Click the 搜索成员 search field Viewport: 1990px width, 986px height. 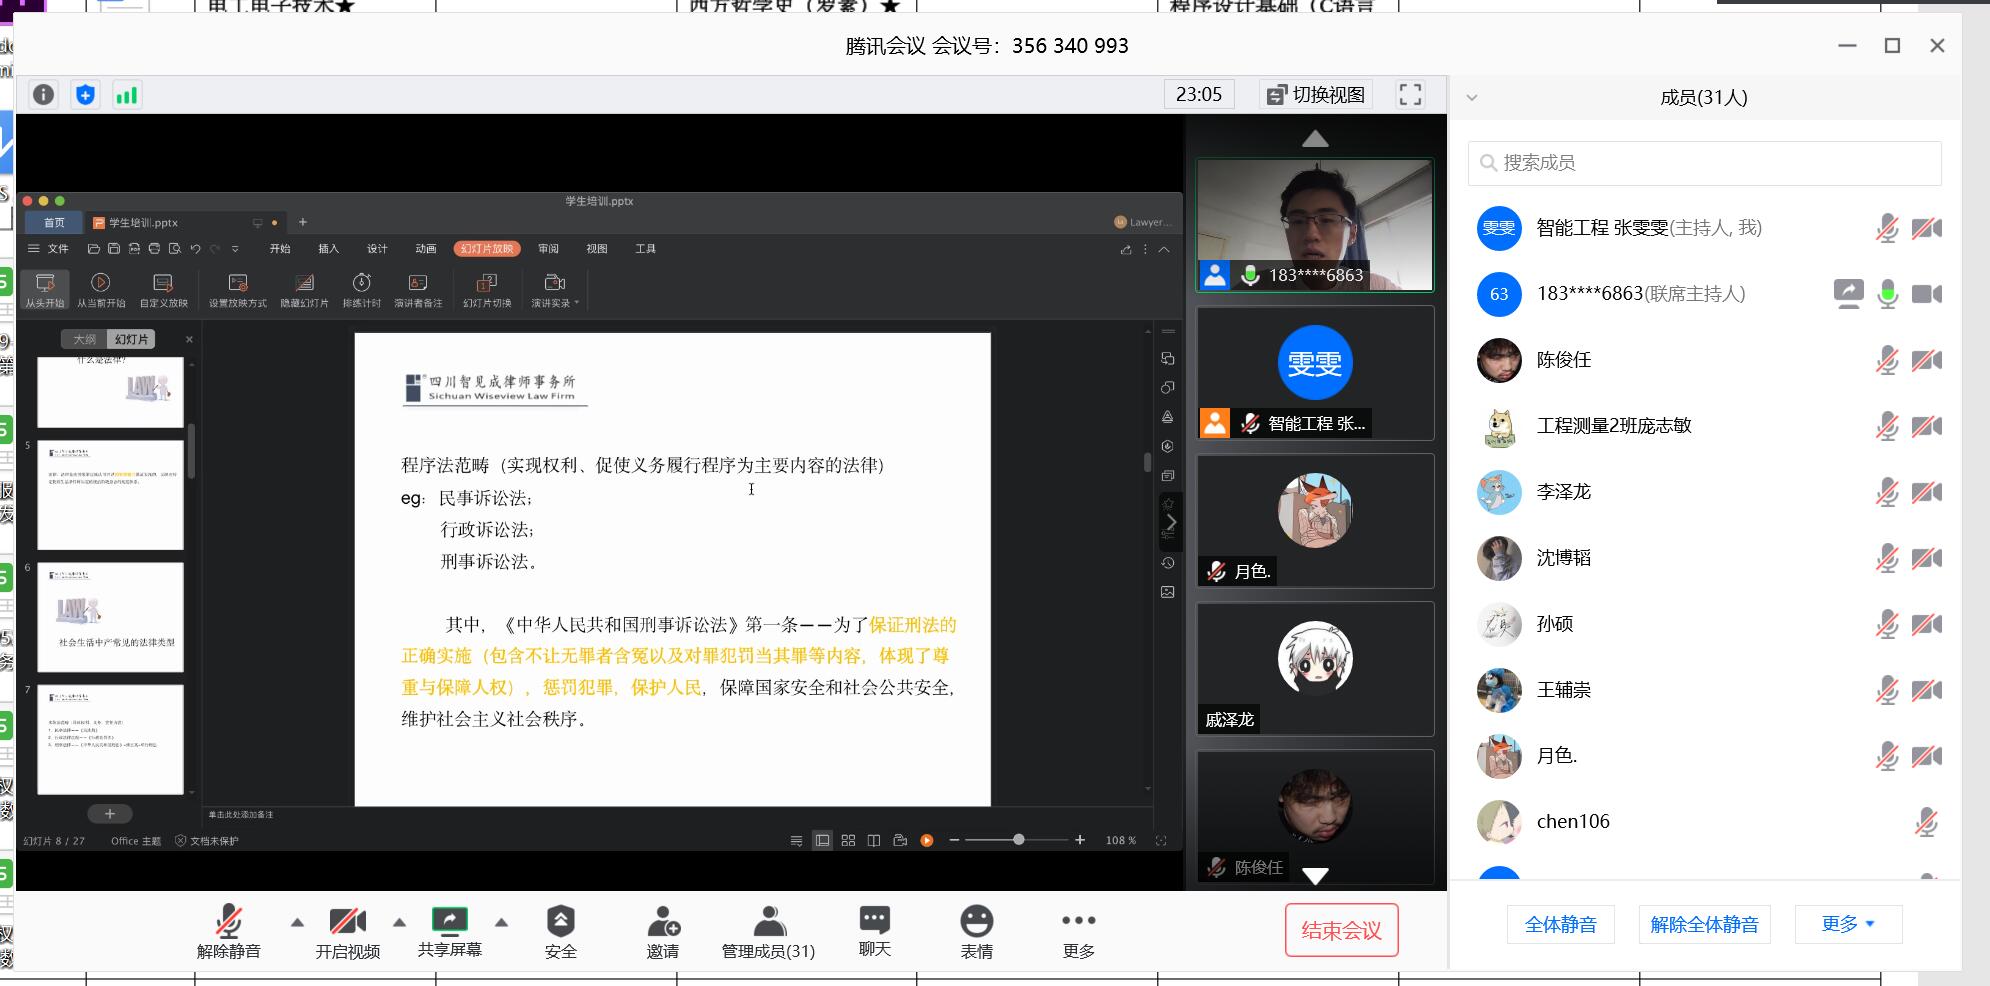click(x=1704, y=162)
